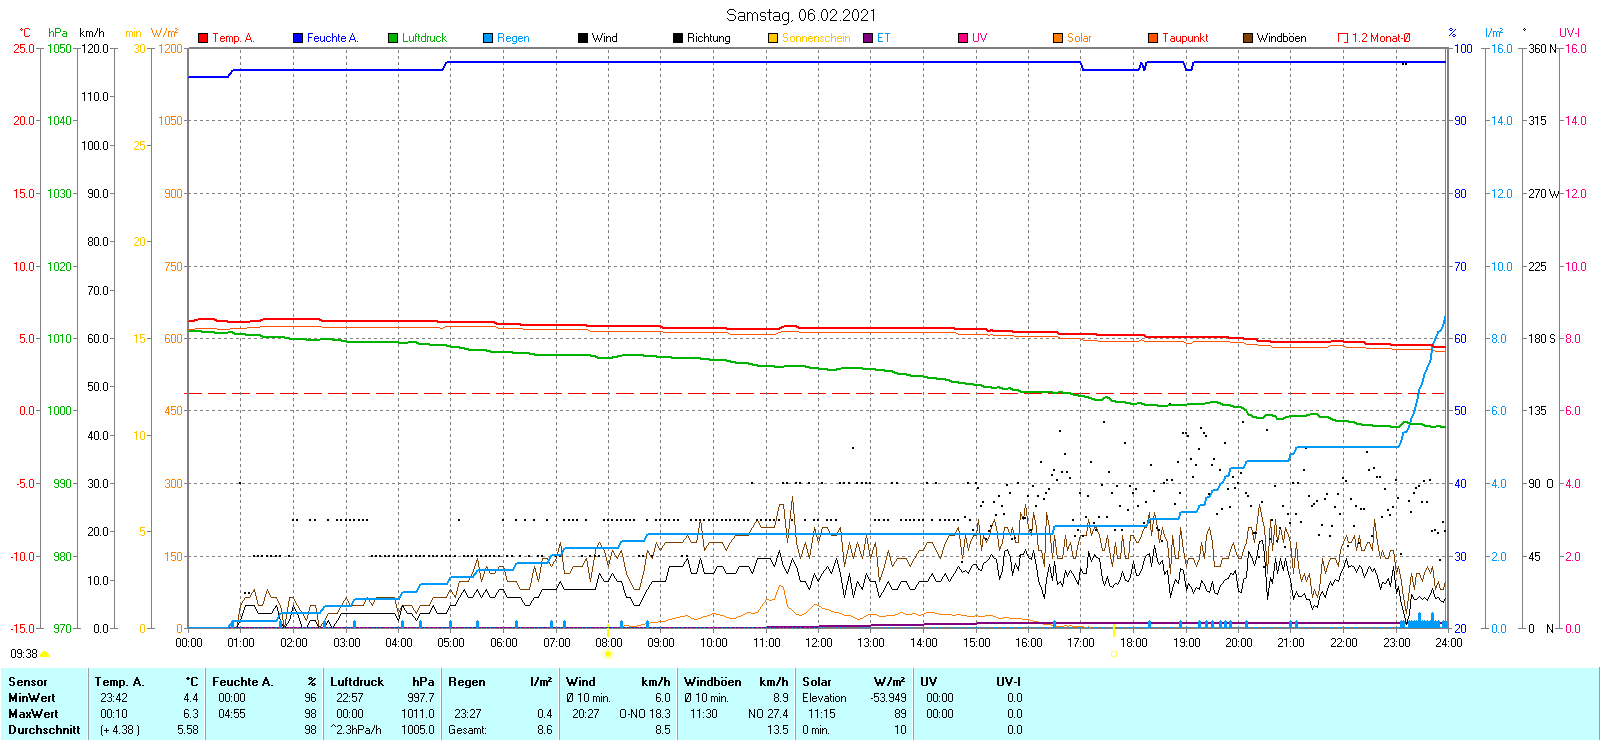Click the orange Solar legend swatch

(x=1058, y=38)
